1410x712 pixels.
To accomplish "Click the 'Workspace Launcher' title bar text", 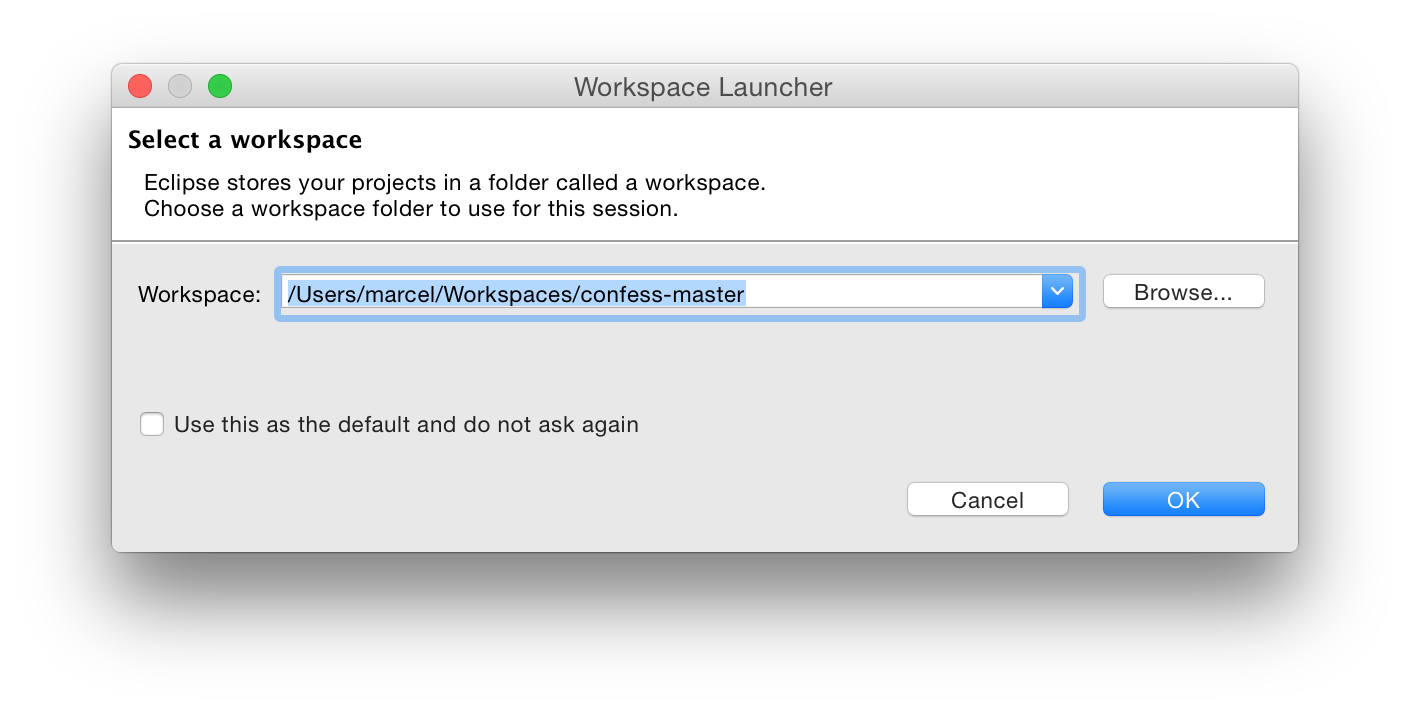I will tap(703, 87).
